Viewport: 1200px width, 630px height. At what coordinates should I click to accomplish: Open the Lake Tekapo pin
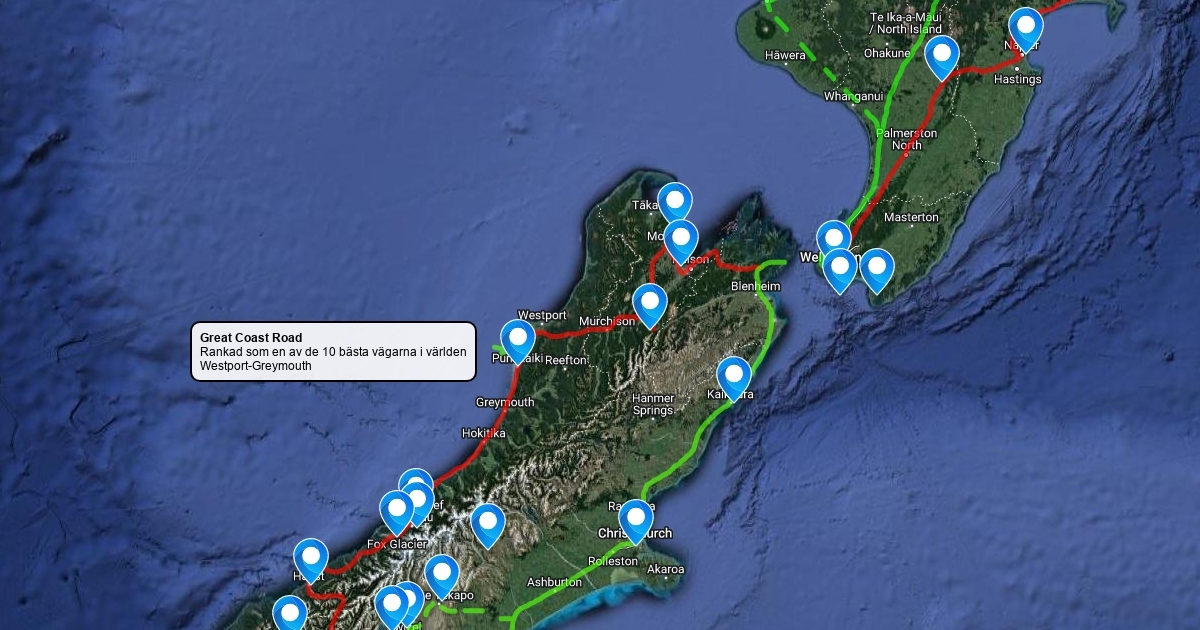(441, 575)
